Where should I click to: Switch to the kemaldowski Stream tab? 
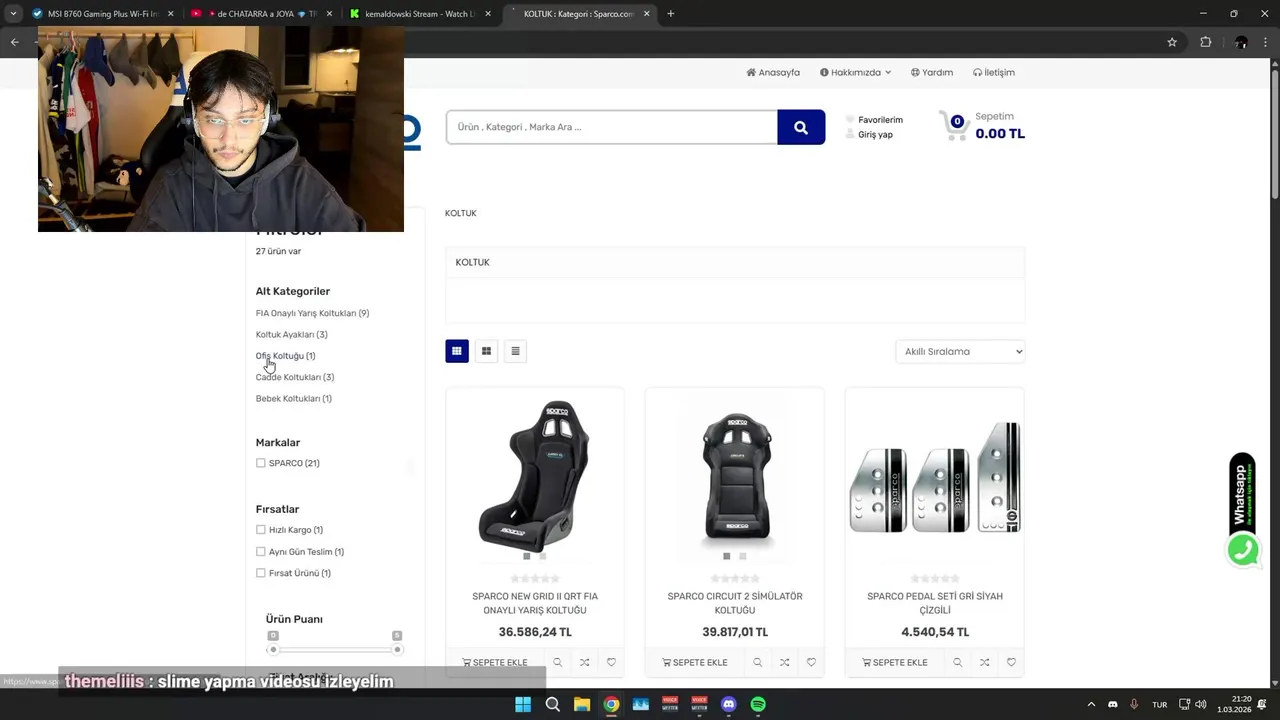click(x=419, y=14)
